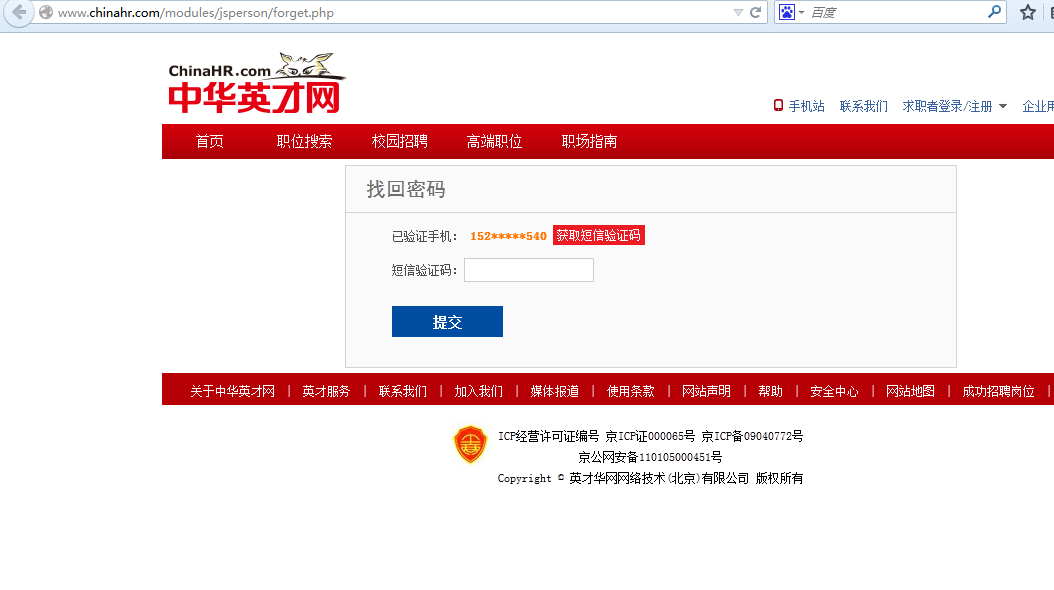The width and height of the screenshot is (1054, 590).
Task: Click the masked phone number 152*****540
Action: [508, 236]
